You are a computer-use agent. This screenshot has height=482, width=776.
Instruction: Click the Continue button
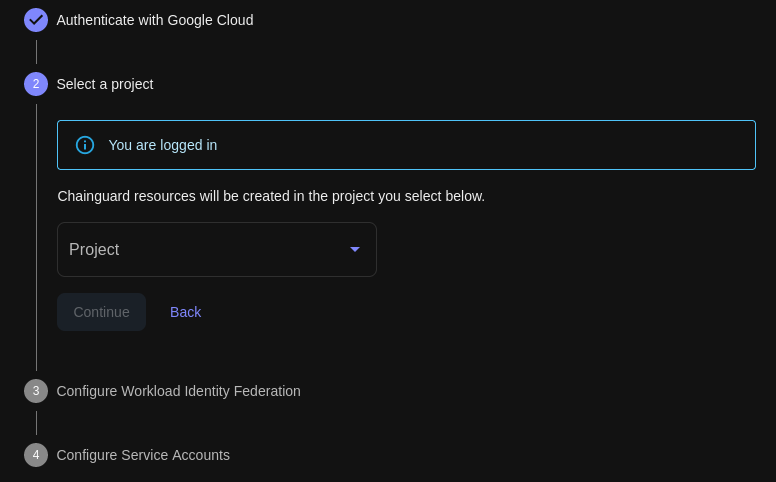[x=101, y=312]
